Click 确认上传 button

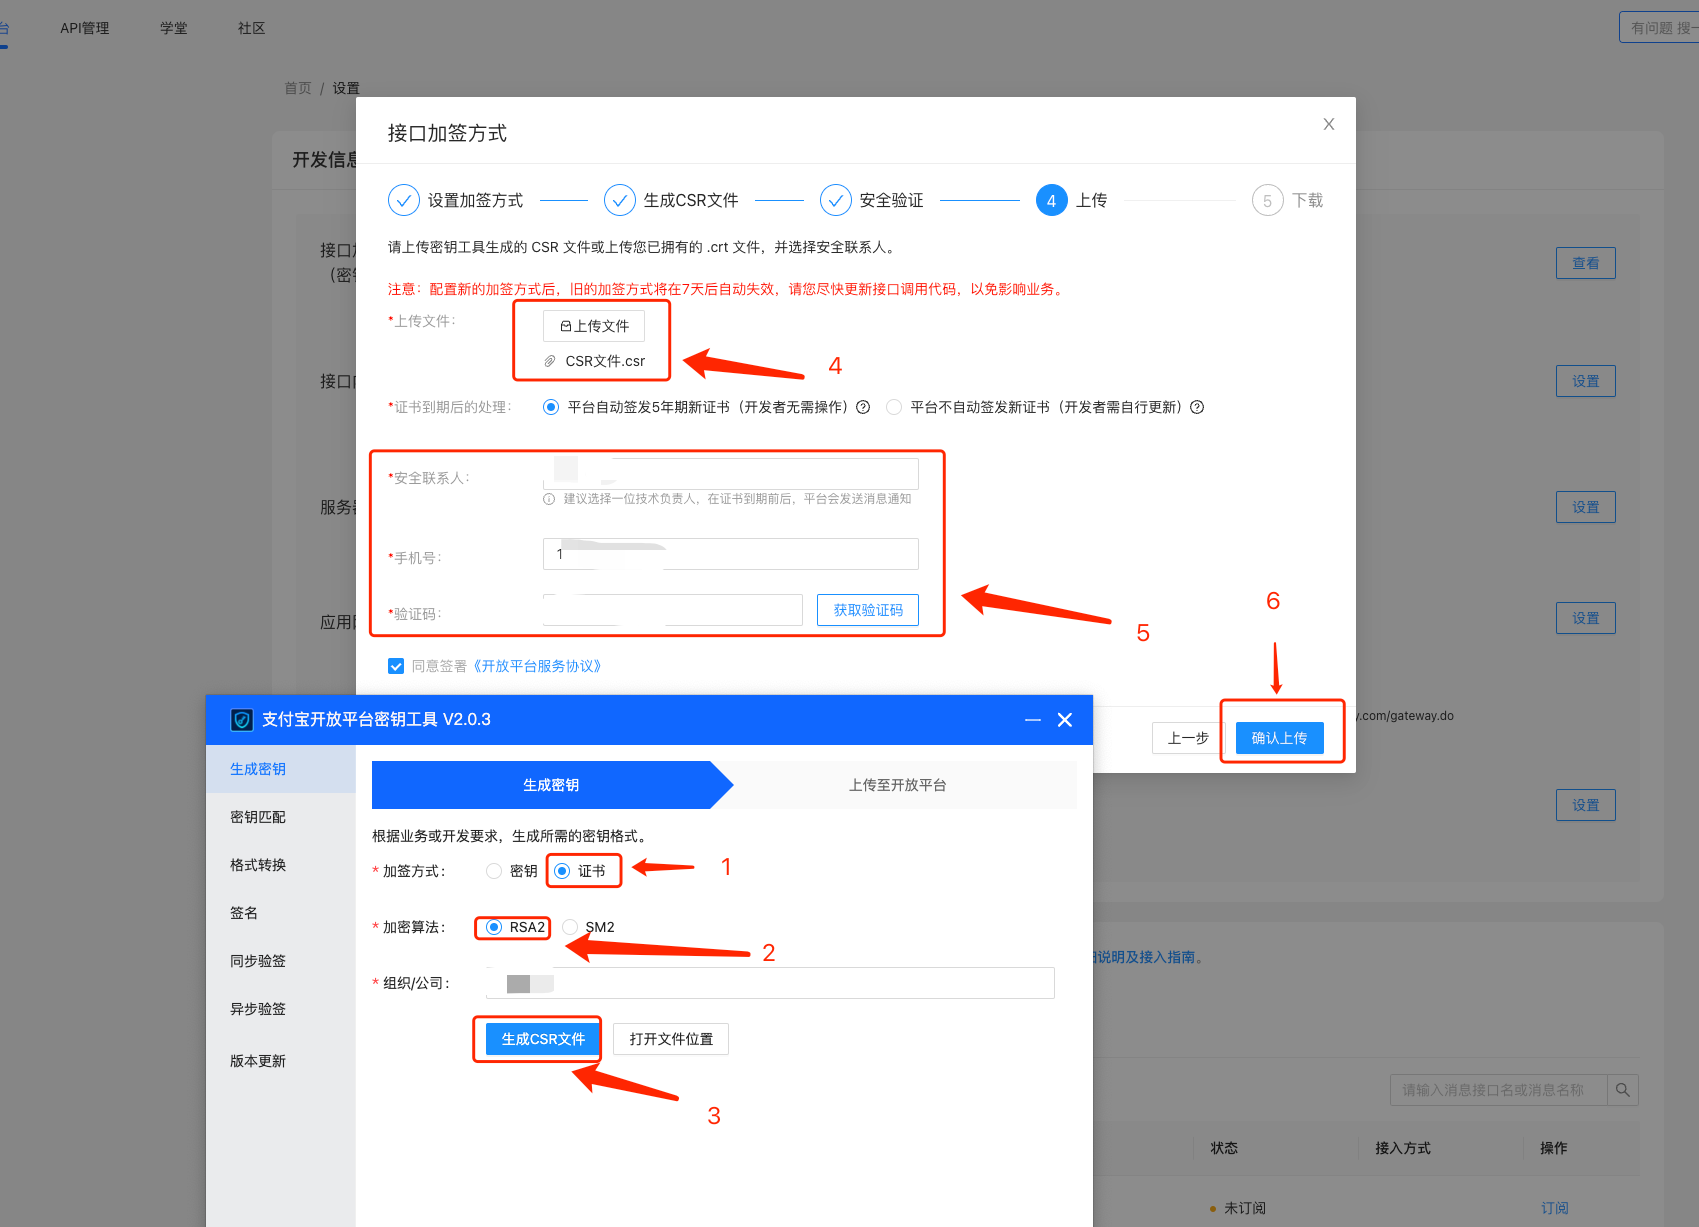click(1280, 738)
